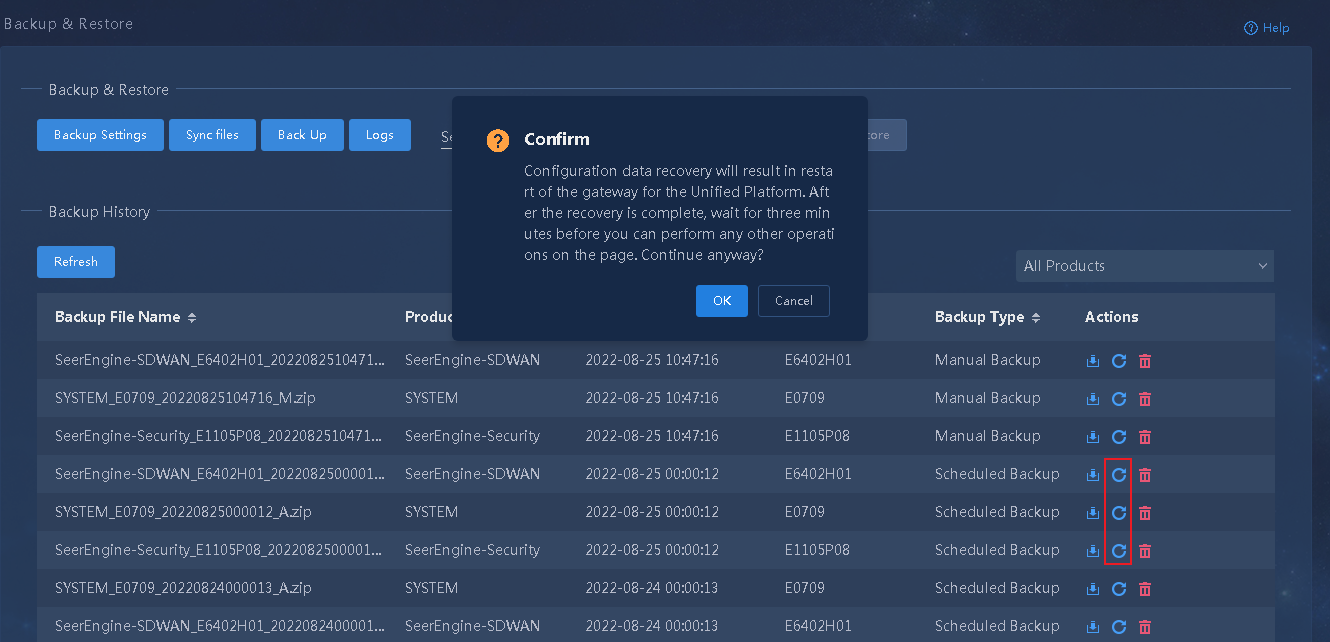Click the Backup & Restore page title
The image size is (1330, 642).
pyautogui.click(x=67, y=23)
